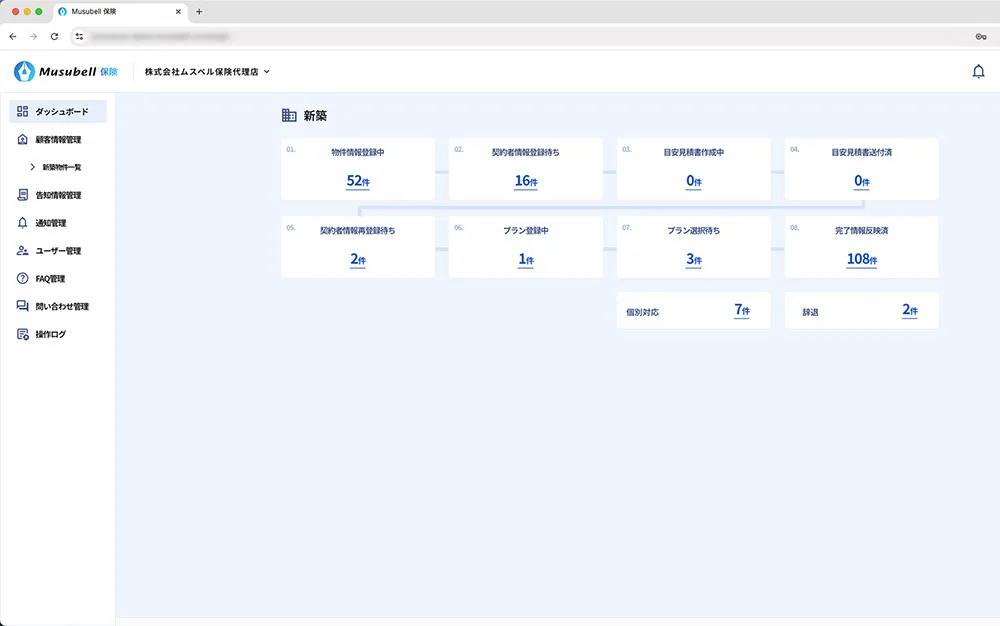Click the notification bell icon in header
The height and width of the screenshot is (626, 1000).
point(978,72)
